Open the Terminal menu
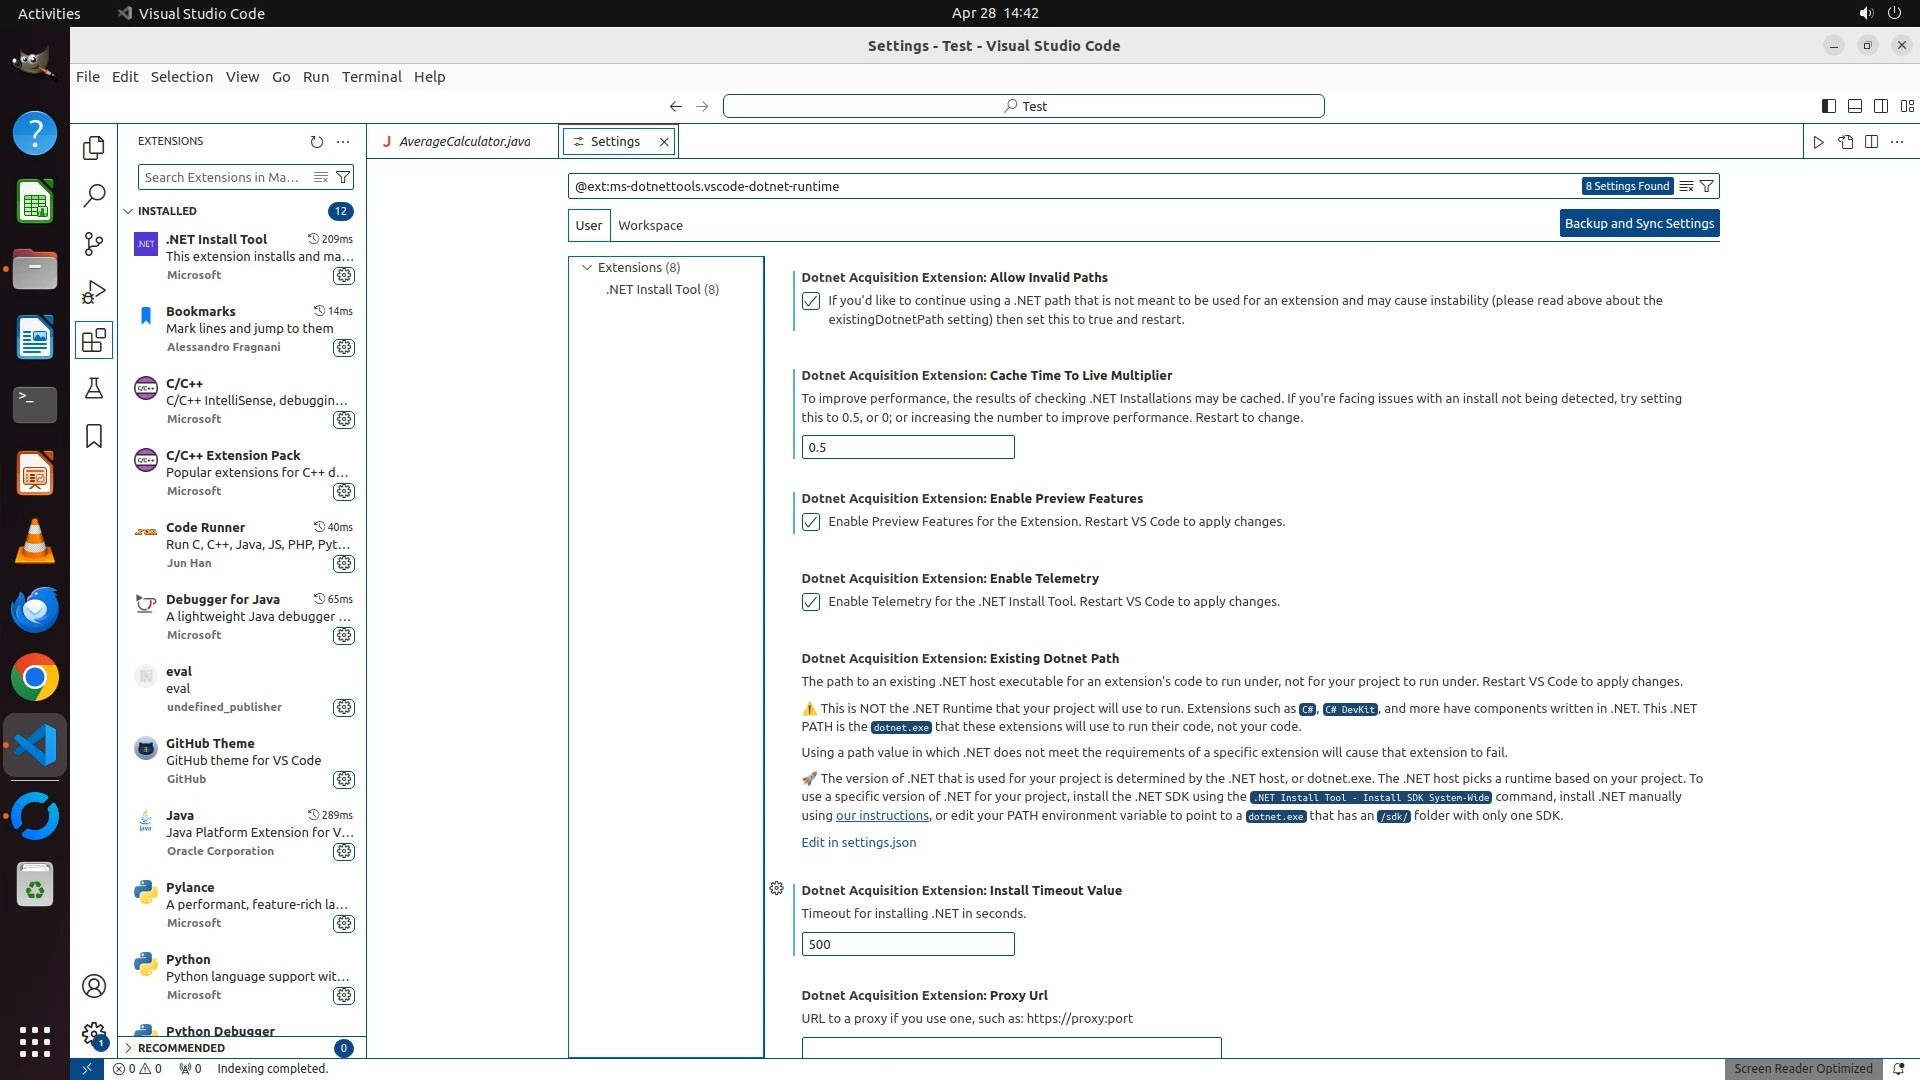 coord(371,77)
